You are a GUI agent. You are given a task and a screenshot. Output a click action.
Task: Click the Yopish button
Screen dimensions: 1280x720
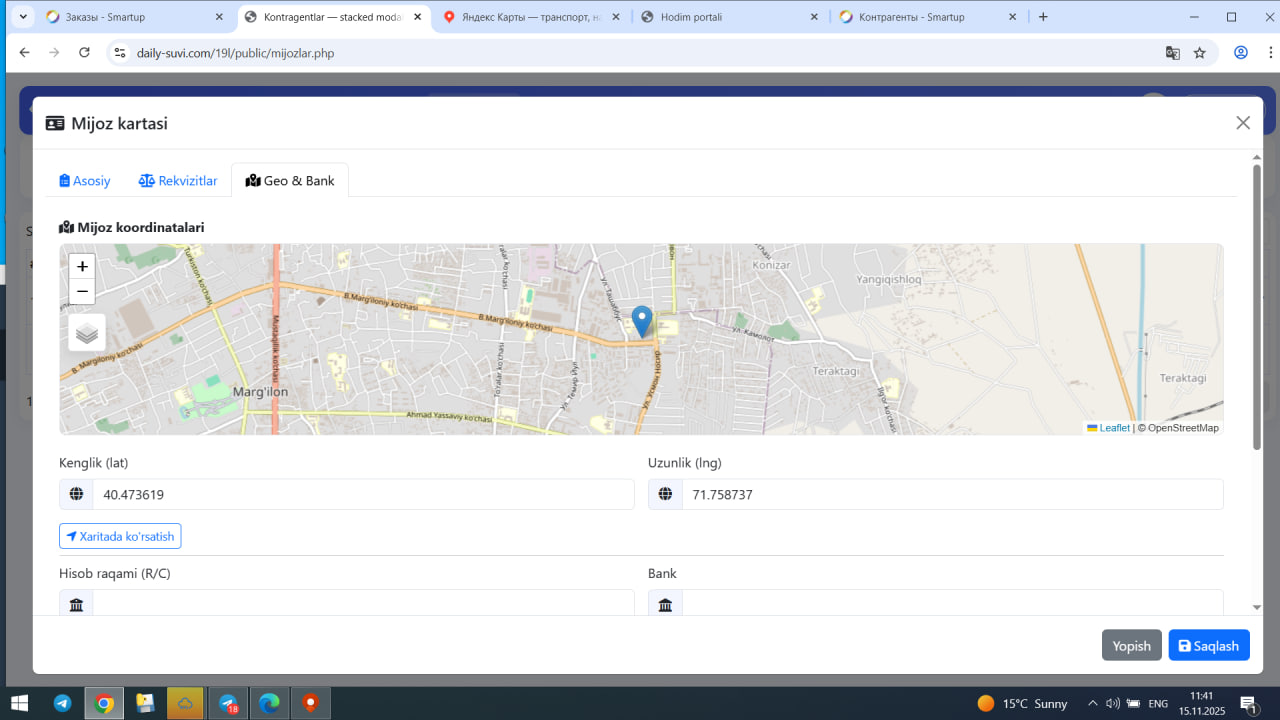tap(1132, 646)
